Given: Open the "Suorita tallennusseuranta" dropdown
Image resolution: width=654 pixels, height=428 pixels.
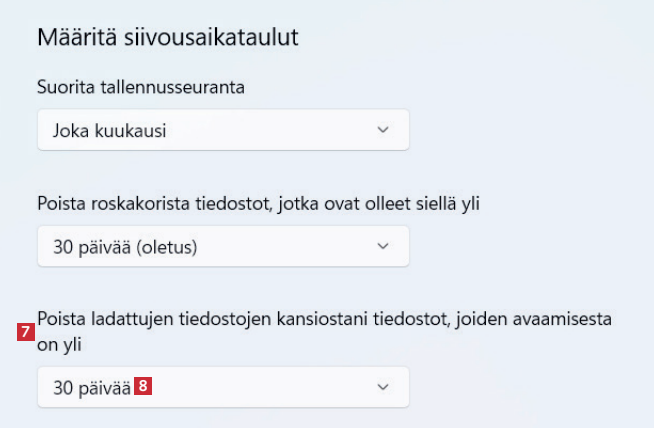Looking at the screenshot, I should (222, 130).
